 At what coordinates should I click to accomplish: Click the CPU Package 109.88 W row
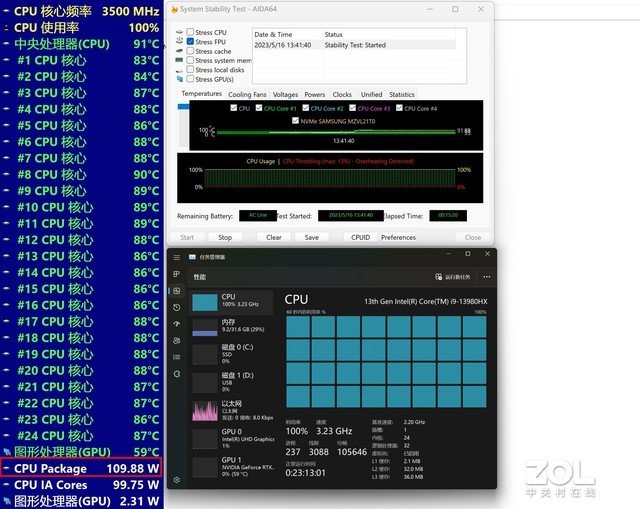point(82,468)
